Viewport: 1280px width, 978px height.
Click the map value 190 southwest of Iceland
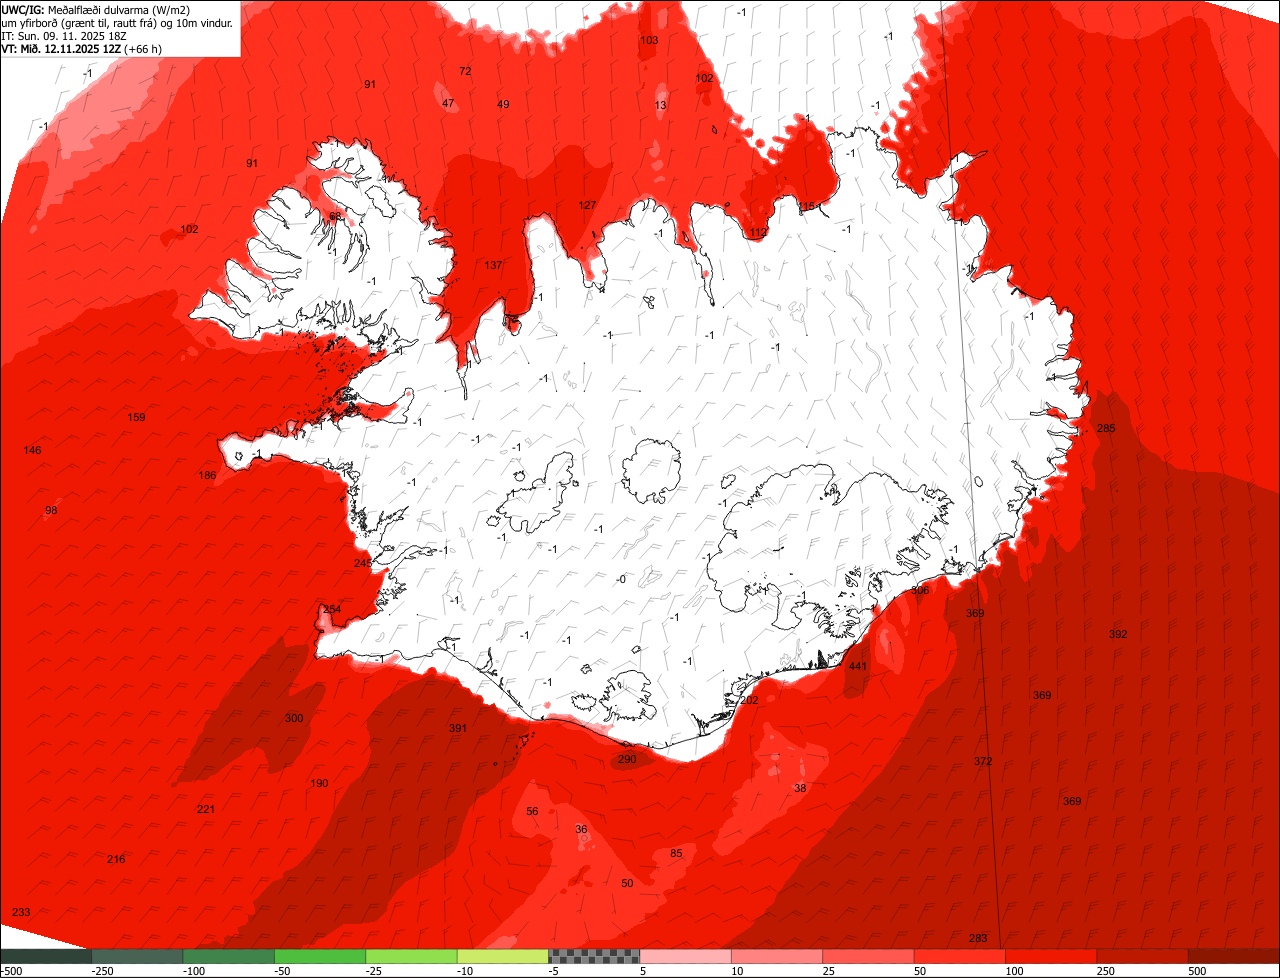pyautogui.click(x=319, y=783)
